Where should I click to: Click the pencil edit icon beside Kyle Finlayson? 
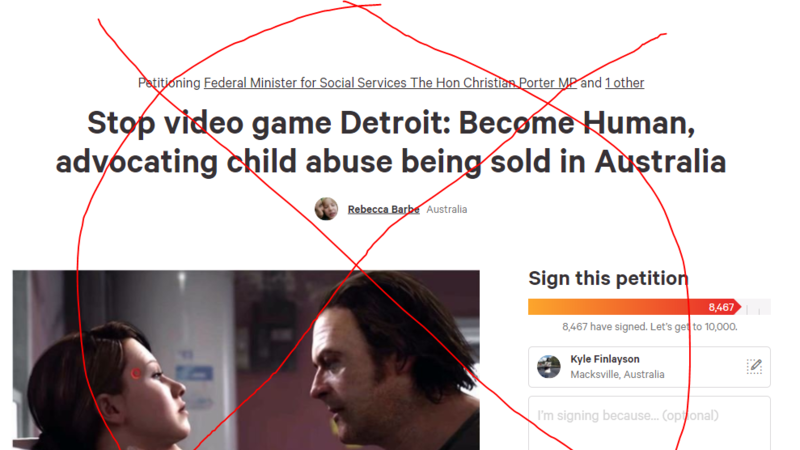pos(754,366)
